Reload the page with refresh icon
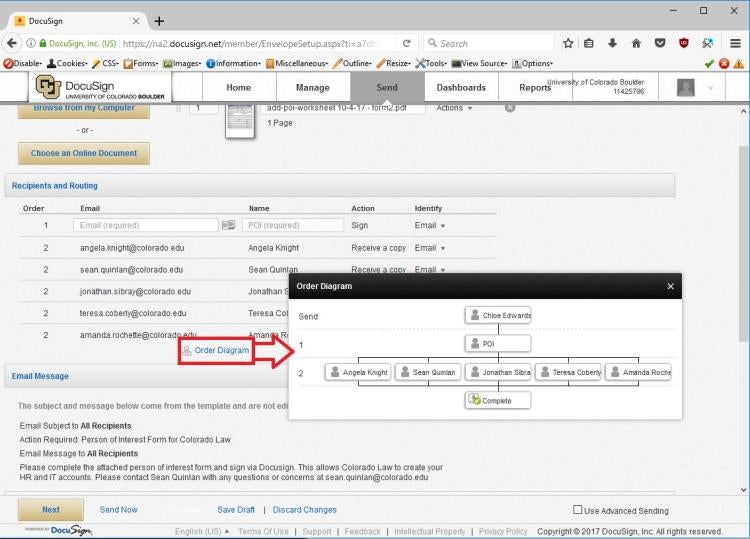The height and width of the screenshot is (539, 750). click(x=407, y=44)
